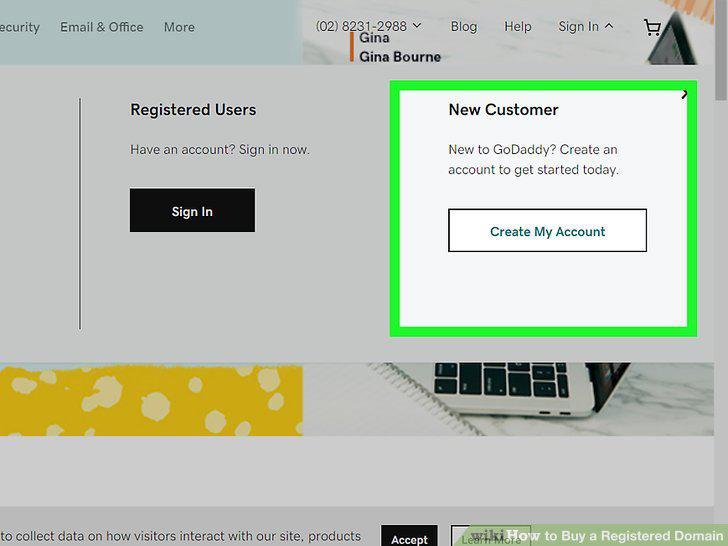728x546 pixels.
Task: Close the sign-in panel with the X
Action: pos(684,95)
